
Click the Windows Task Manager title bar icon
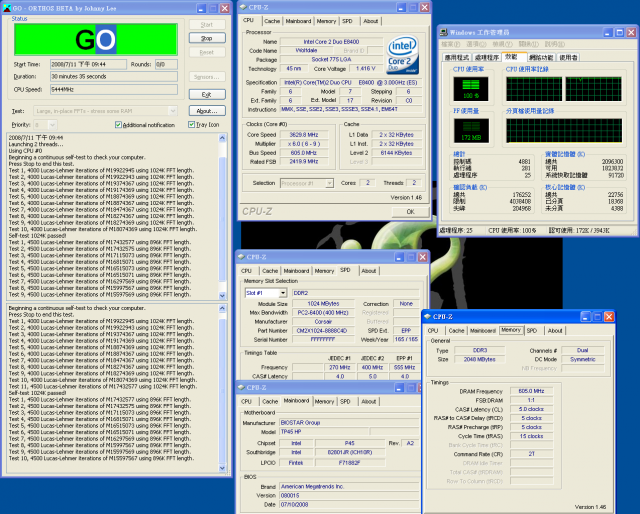click(444, 32)
